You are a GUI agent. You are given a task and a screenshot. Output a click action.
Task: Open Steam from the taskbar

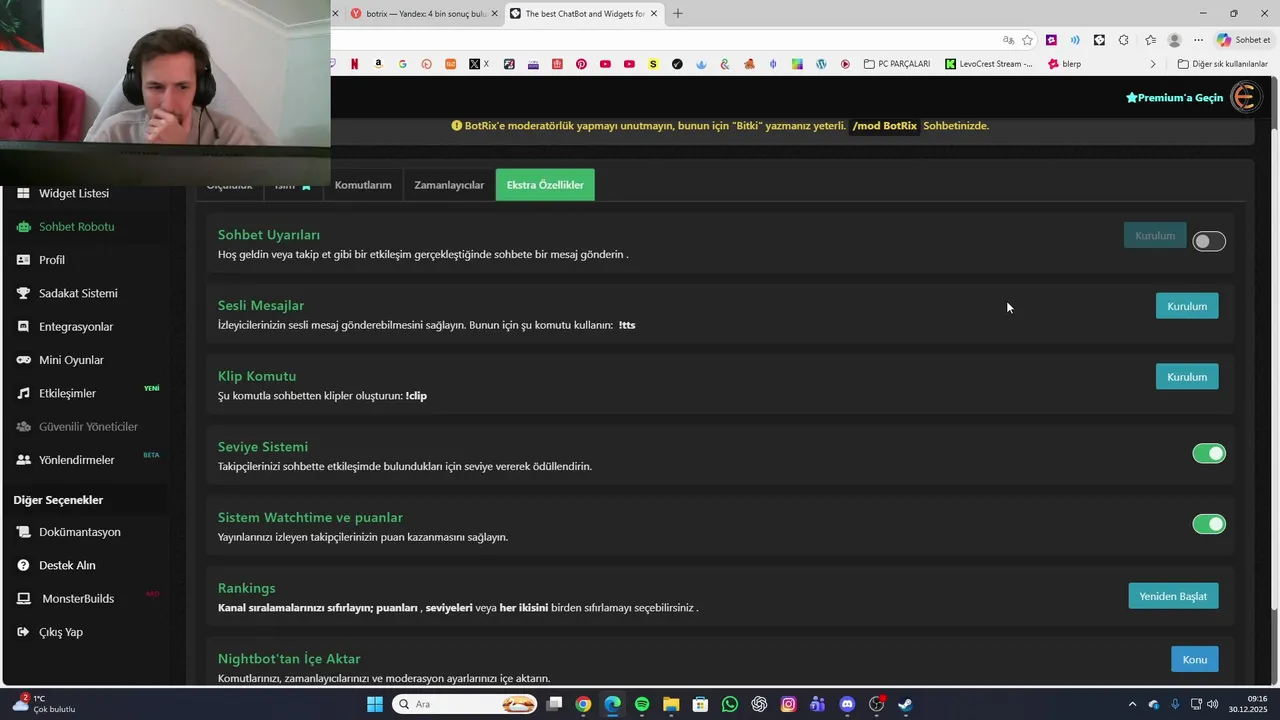pyautogui.click(x=905, y=704)
